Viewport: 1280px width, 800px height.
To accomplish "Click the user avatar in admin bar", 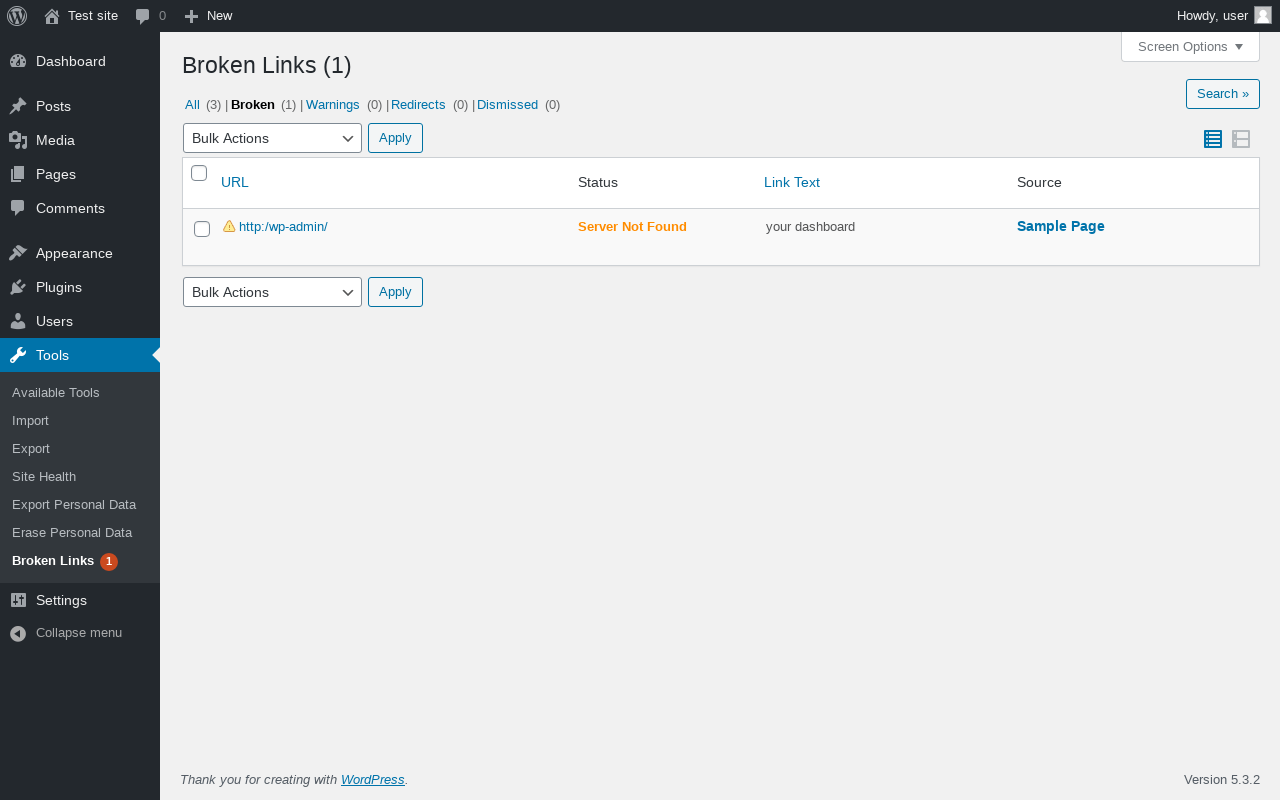I will coord(1263,15).
